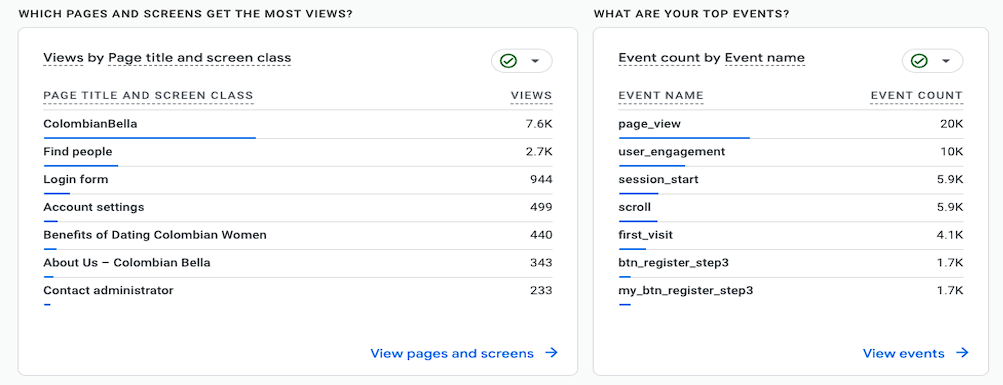
Task: Click arrow icon beside View events
Action: 962,353
